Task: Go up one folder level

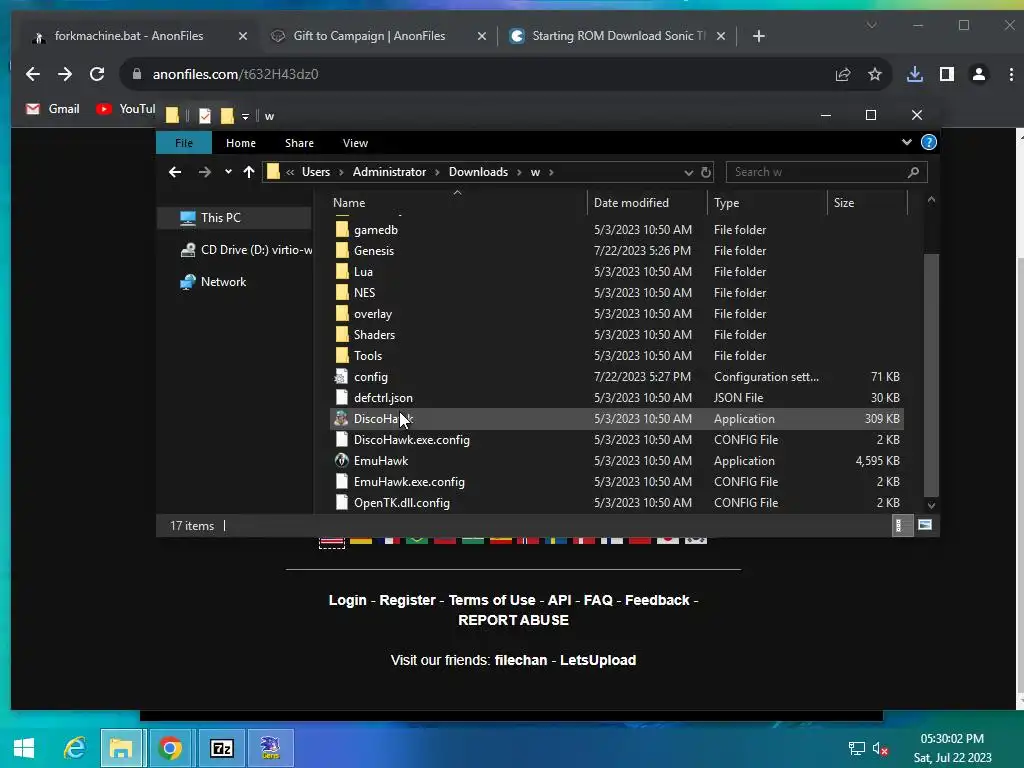Action: pyautogui.click(x=249, y=172)
